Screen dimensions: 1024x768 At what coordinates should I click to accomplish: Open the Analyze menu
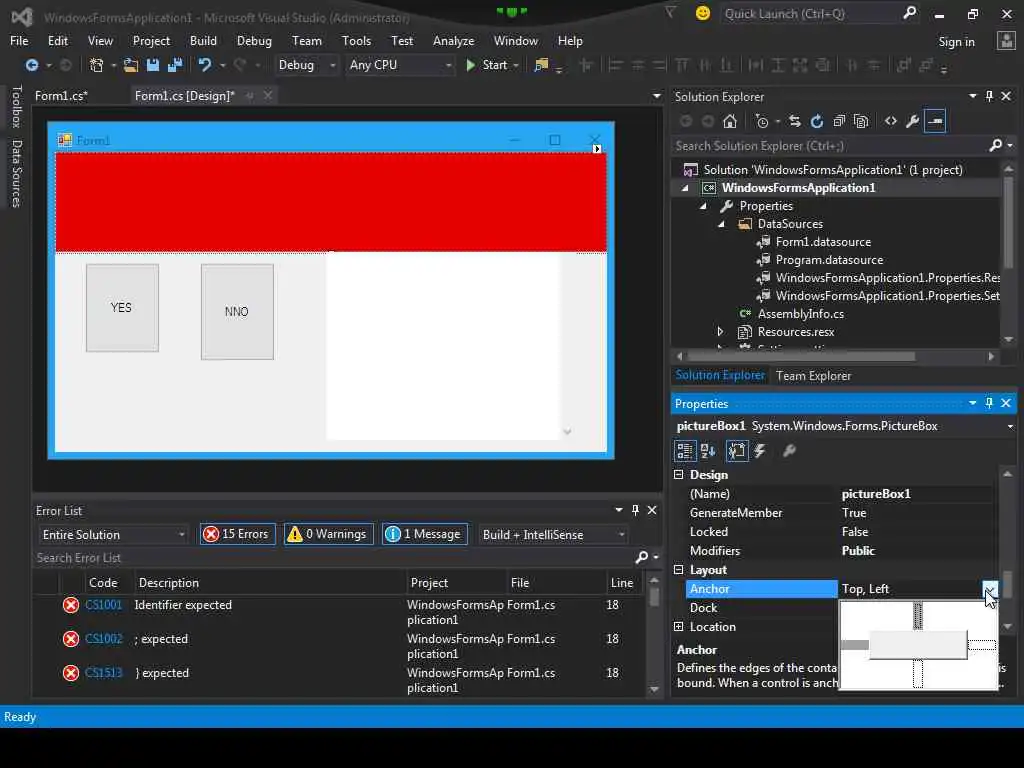click(x=453, y=40)
